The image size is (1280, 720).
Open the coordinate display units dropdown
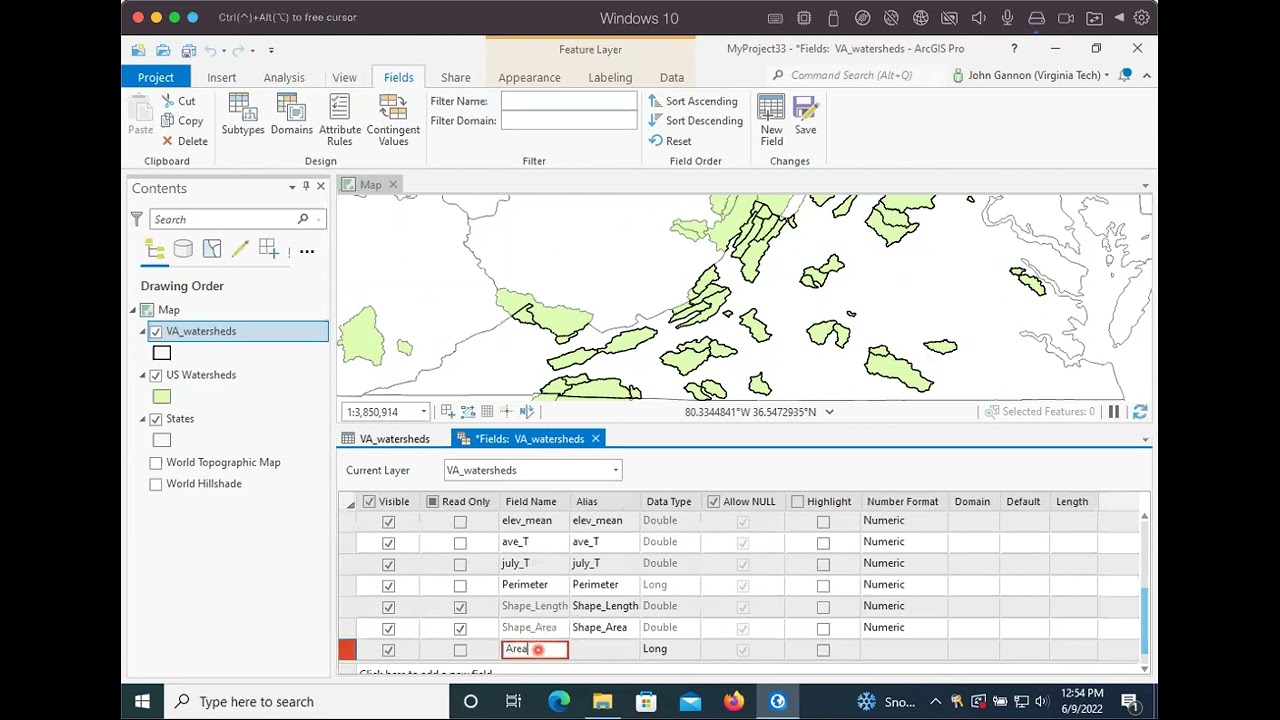(829, 412)
